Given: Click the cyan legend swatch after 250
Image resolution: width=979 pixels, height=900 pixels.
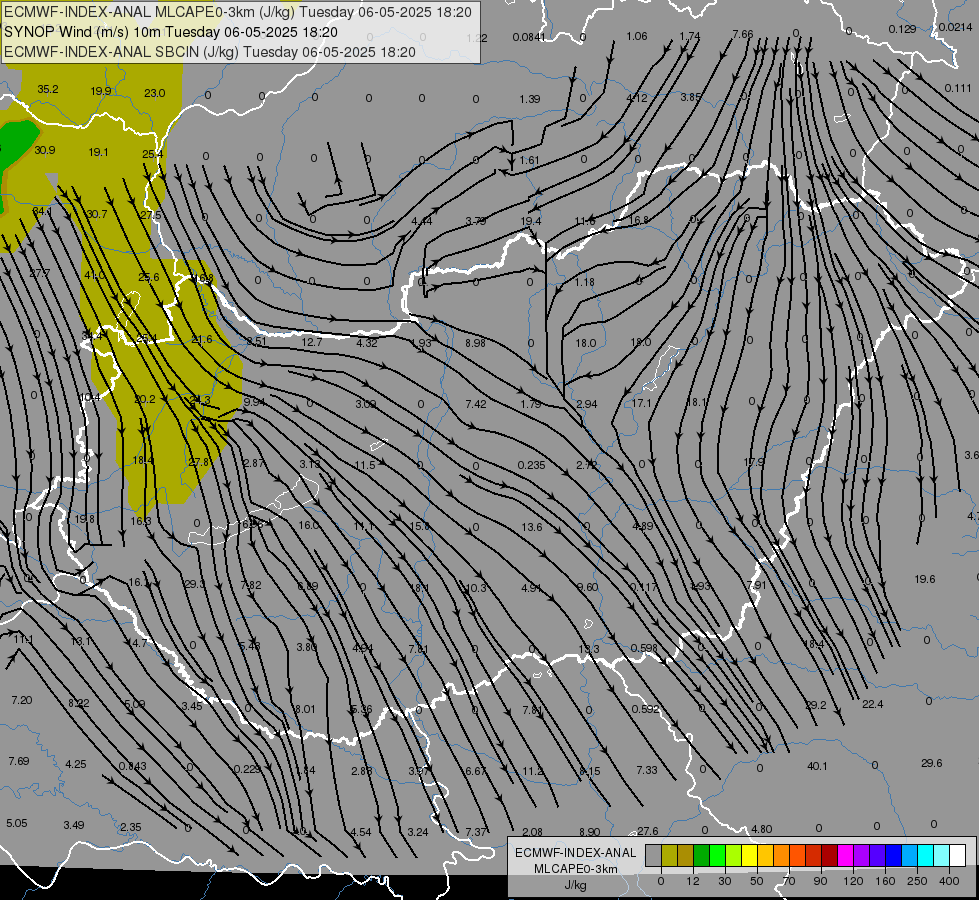Looking at the screenshot, I should pos(925,856).
